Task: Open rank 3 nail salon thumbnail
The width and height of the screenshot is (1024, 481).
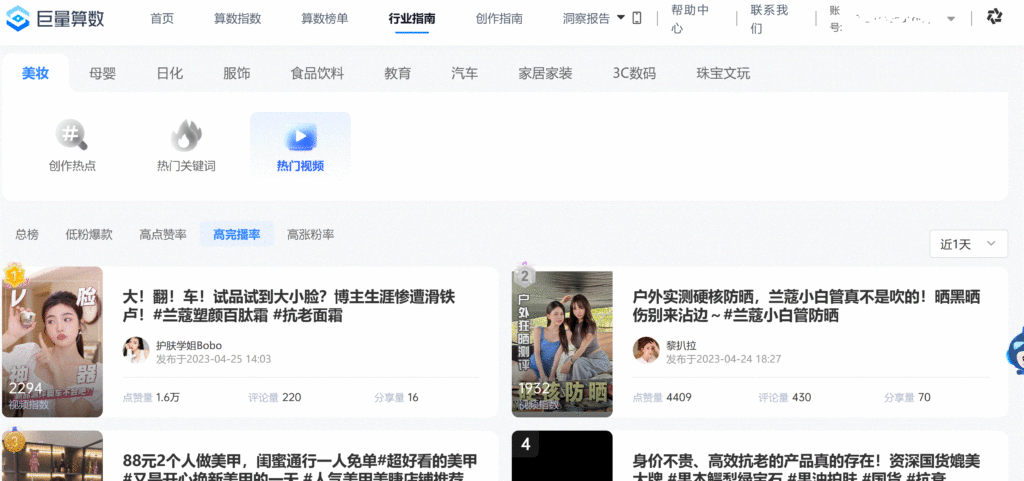Action: tap(52, 456)
